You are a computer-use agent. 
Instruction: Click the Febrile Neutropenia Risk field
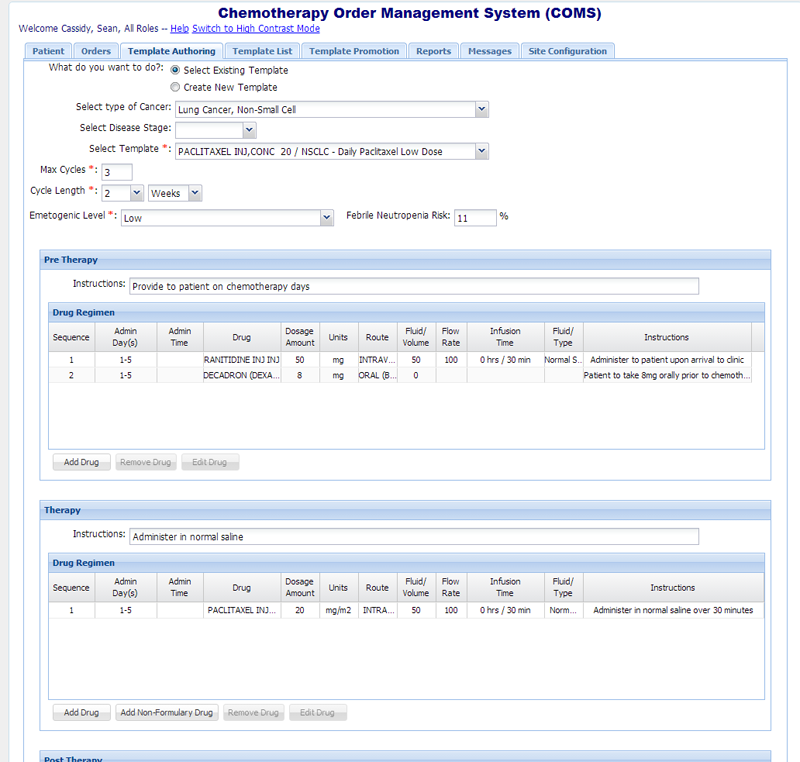[475, 217]
